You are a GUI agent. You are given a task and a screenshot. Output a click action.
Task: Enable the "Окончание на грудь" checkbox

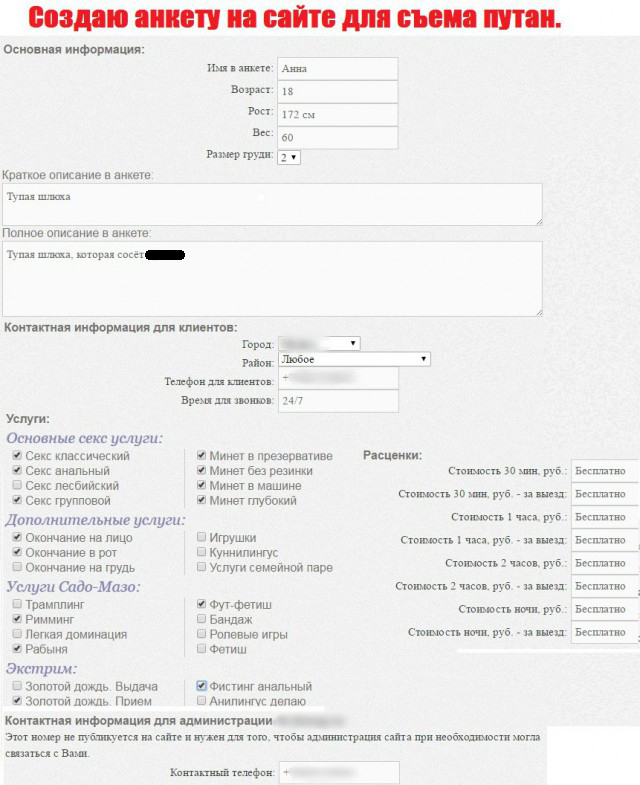pos(18,567)
